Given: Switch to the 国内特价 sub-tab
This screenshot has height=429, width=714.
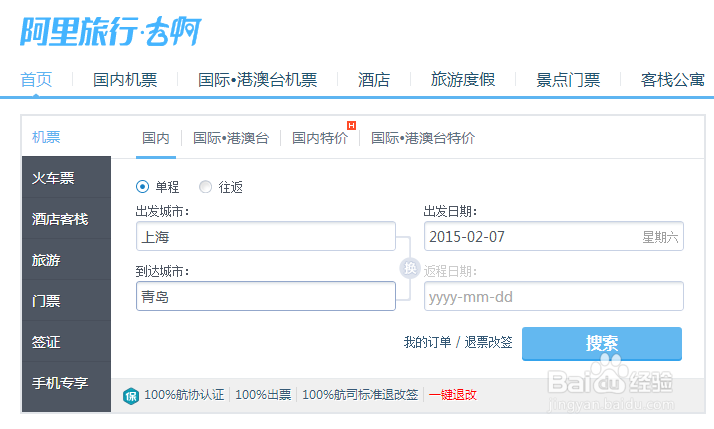Looking at the screenshot, I should click(x=320, y=138).
